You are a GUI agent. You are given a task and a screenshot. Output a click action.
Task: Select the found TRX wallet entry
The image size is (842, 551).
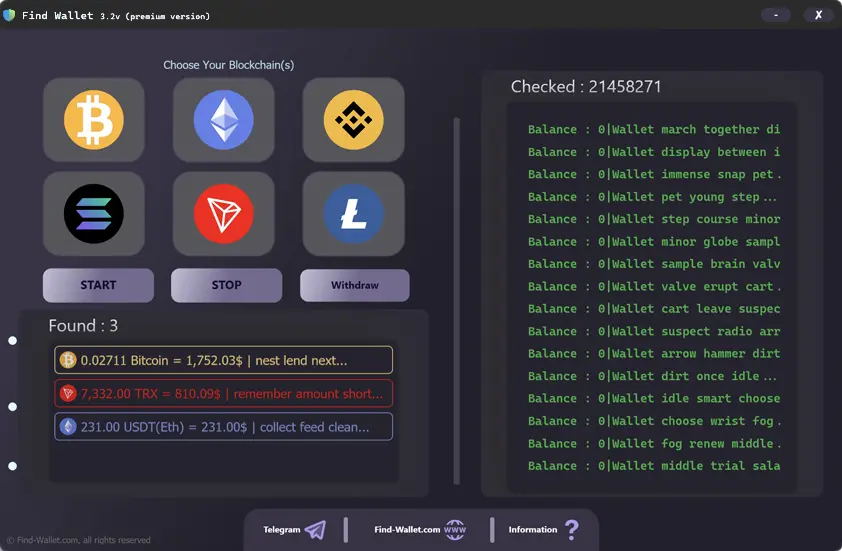(223, 394)
